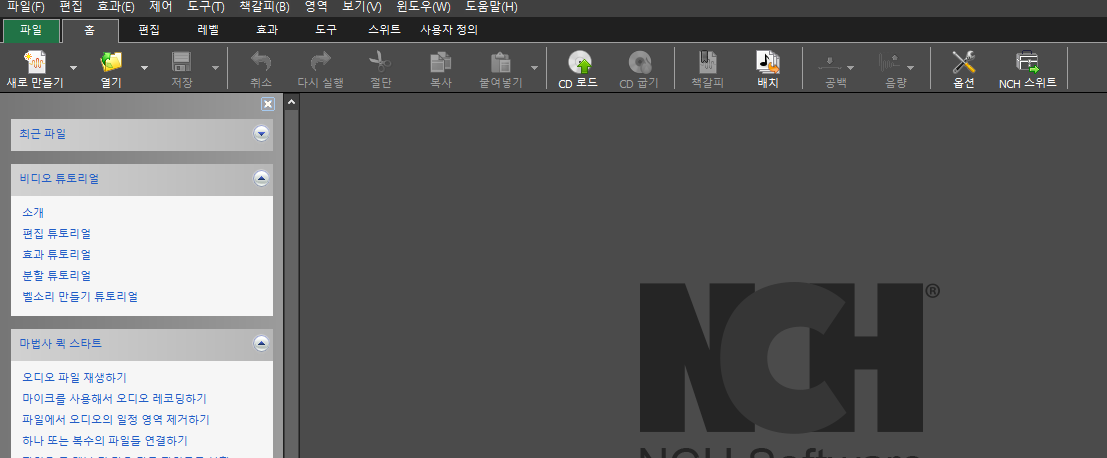Viewport: 1107px width, 458px height.
Task: Open the 보기(V) menu
Action: coord(361,7)
